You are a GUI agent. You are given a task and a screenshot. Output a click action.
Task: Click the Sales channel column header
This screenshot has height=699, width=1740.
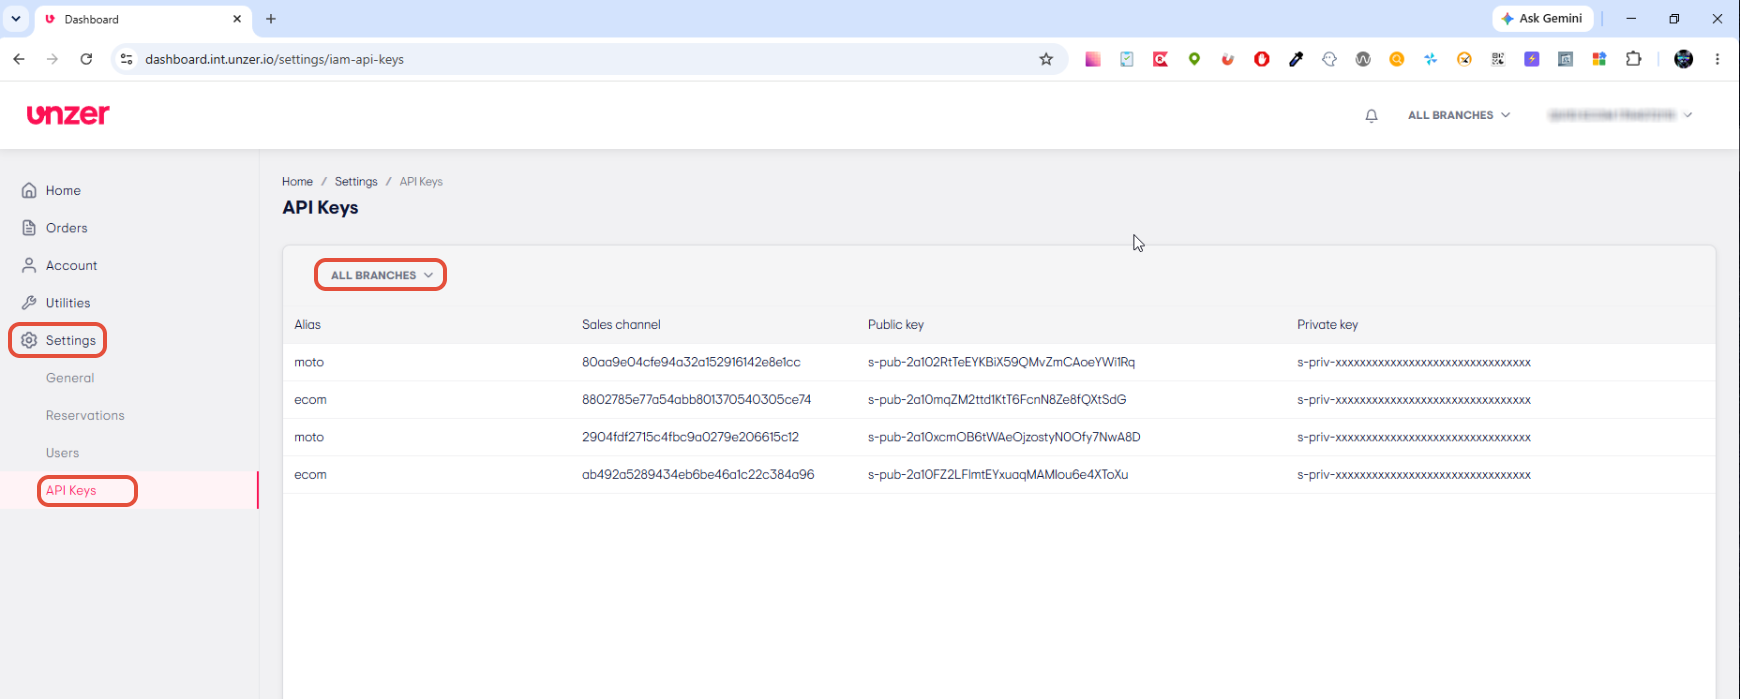click(621, 324)
